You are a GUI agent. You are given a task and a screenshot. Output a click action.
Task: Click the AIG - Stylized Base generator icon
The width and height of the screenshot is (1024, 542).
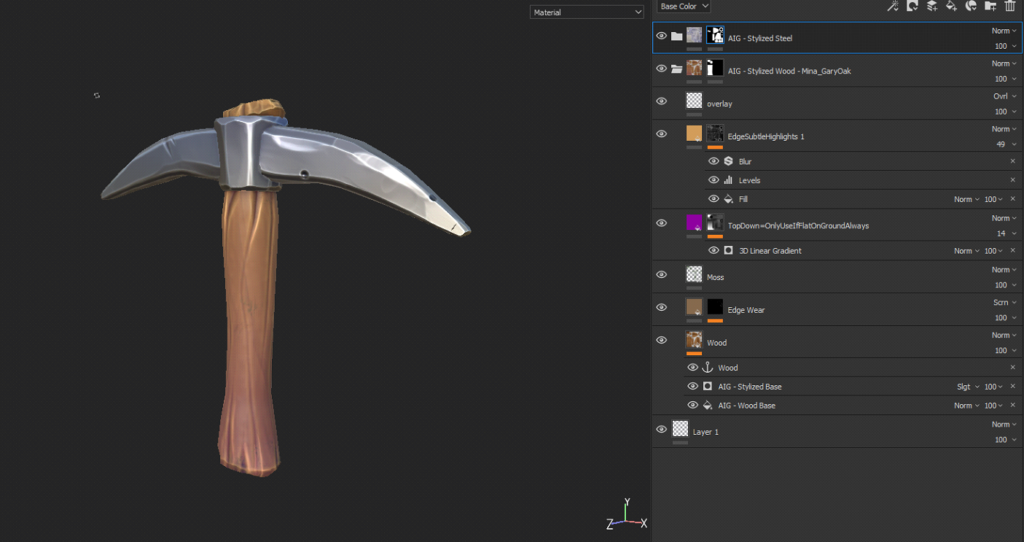(708, 387)
